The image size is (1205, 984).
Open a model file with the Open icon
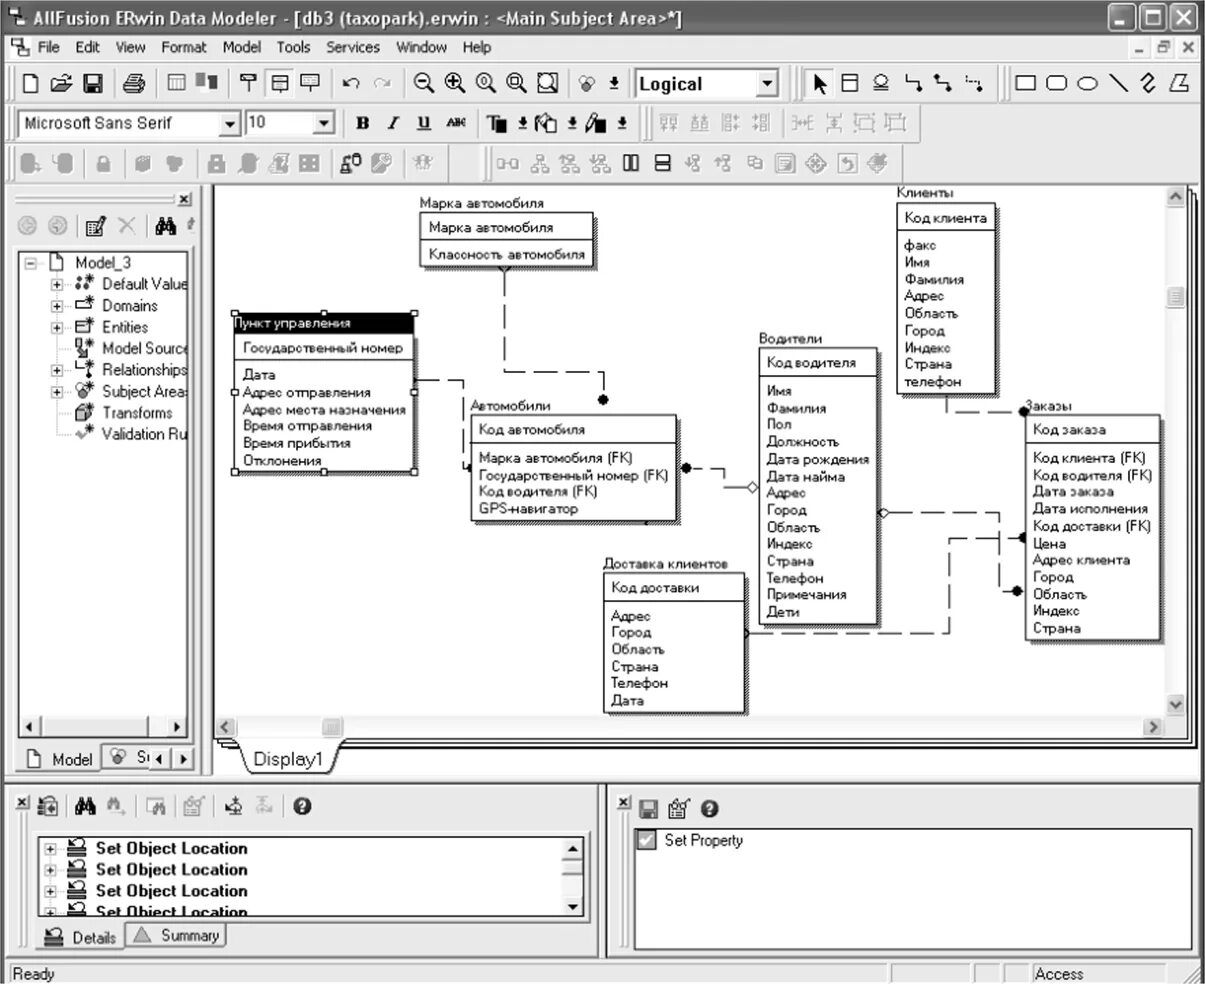(61, 84)
